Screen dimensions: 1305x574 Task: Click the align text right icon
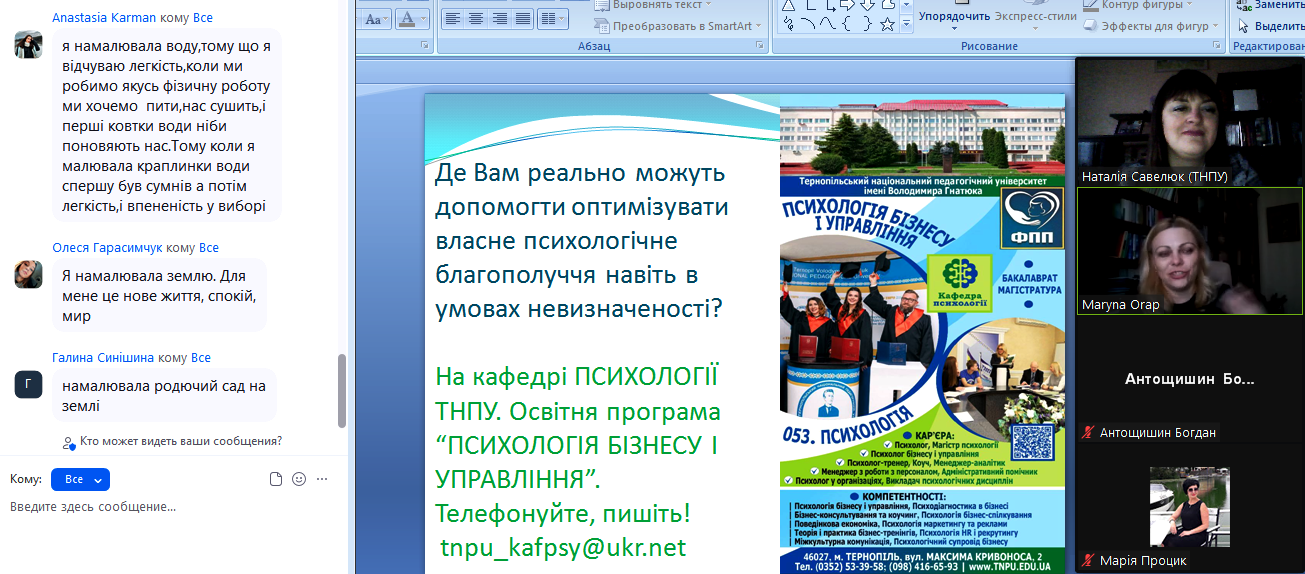point(500,19)
